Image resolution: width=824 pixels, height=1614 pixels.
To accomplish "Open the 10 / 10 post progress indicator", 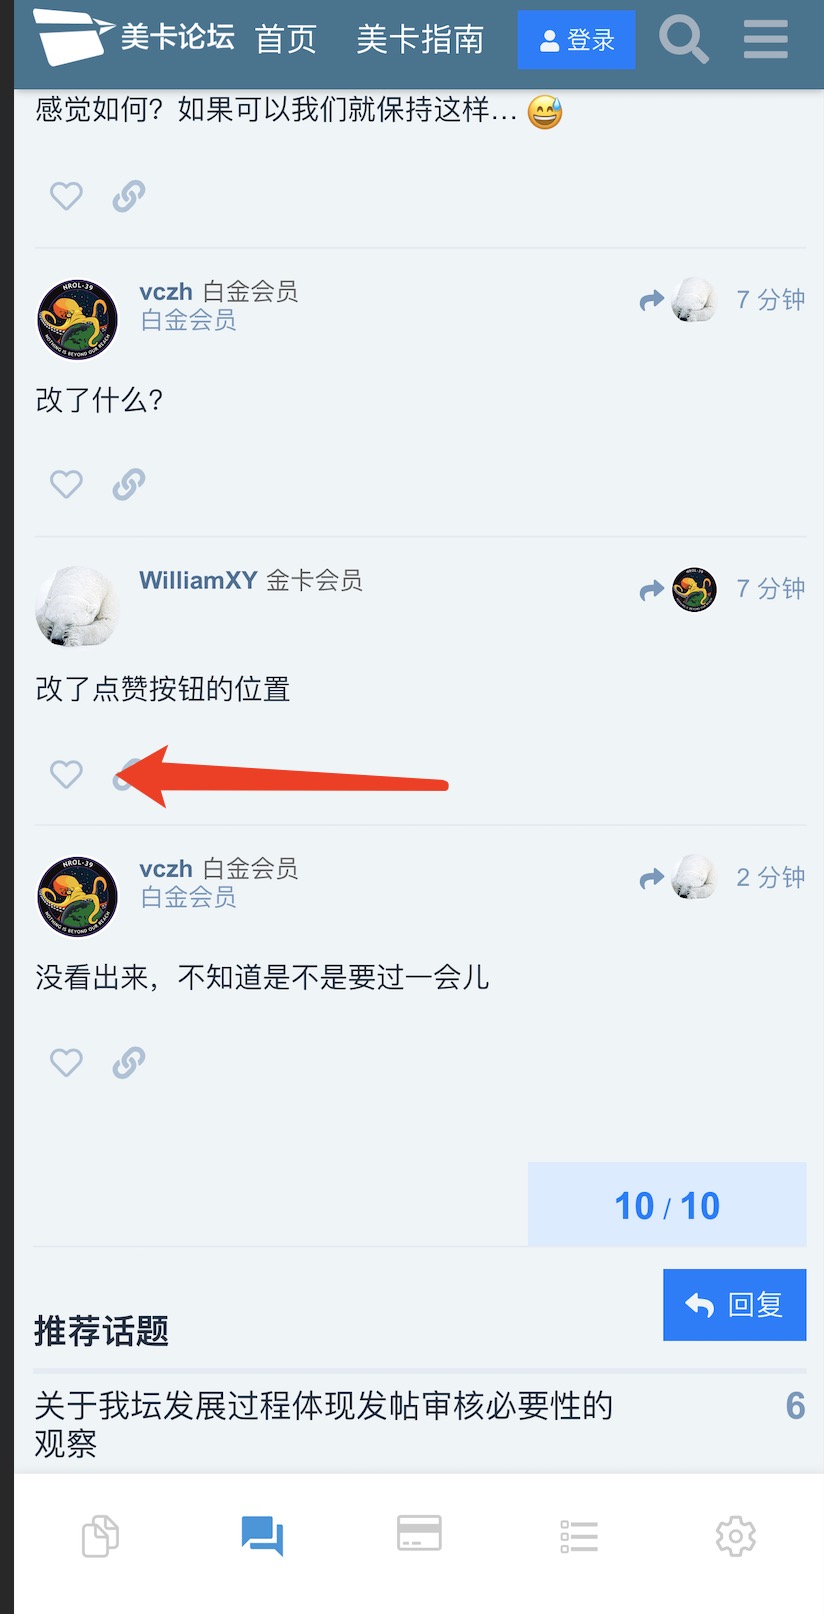I will [667, 1205].
